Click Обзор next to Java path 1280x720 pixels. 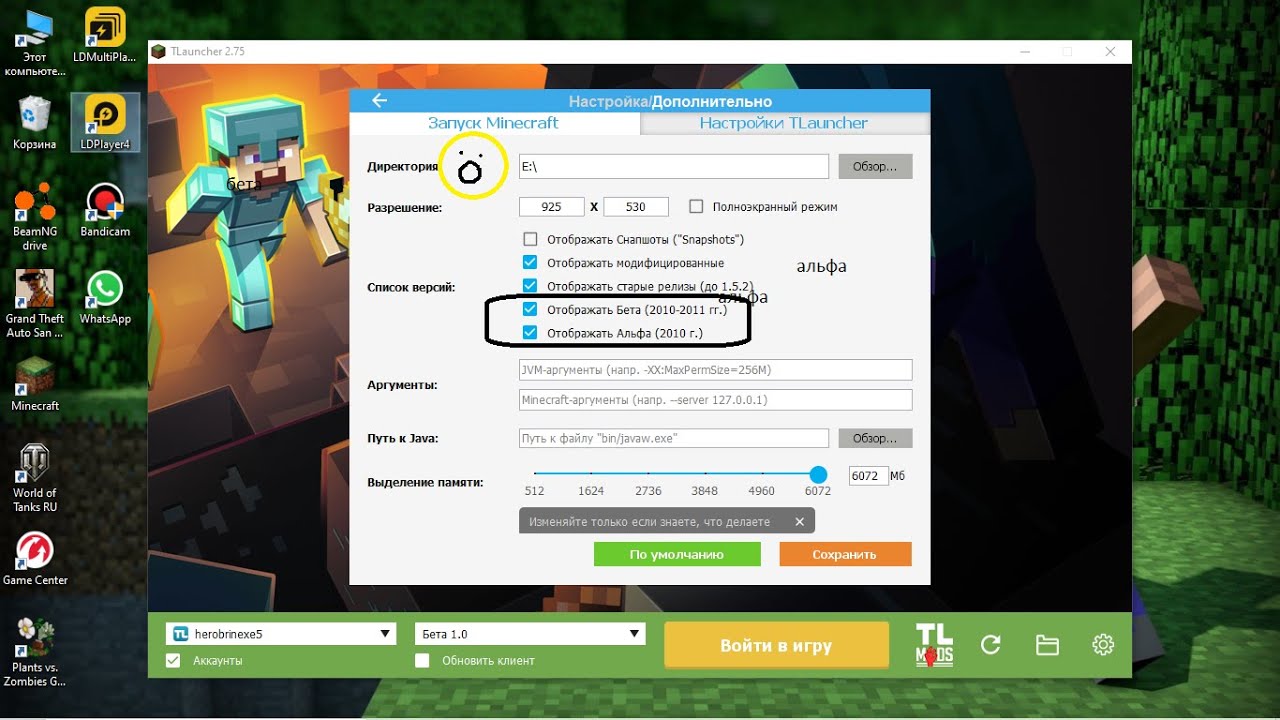point(875,438)
